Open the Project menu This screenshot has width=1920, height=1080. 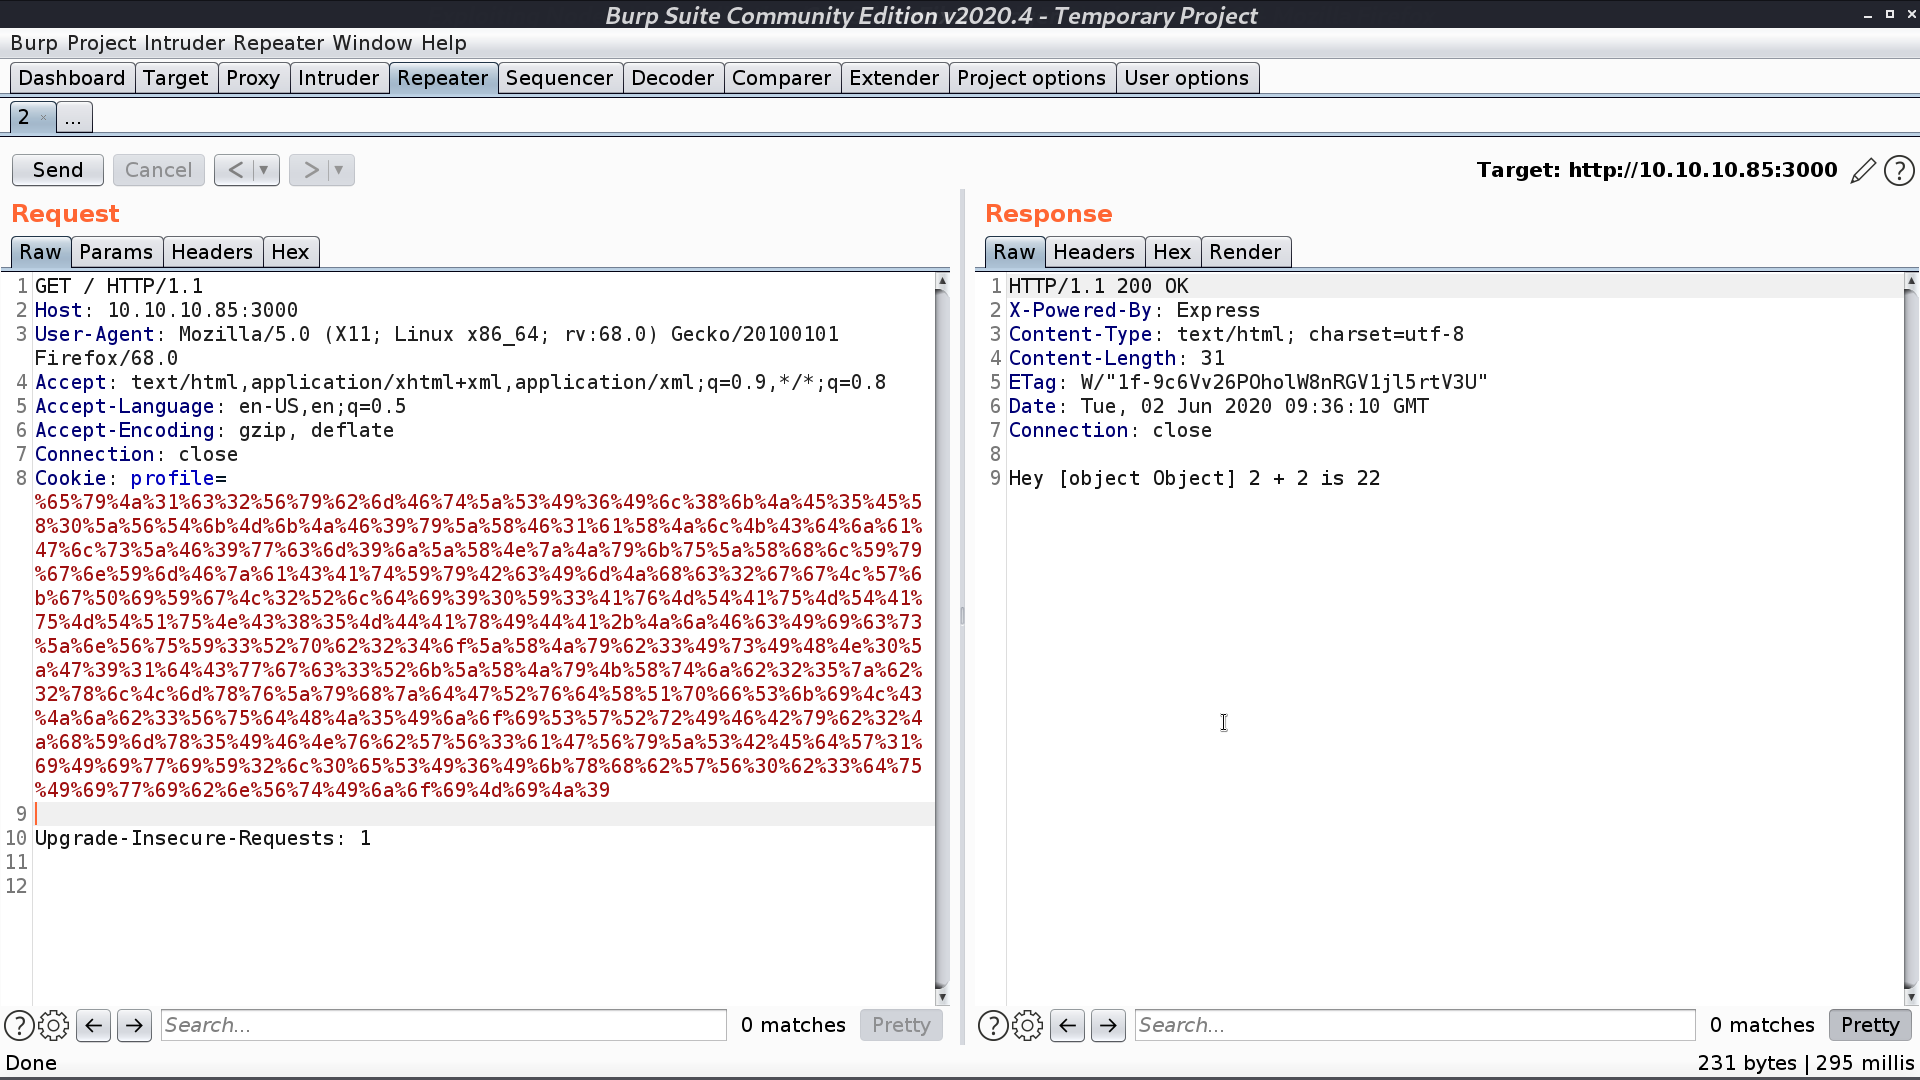pos(102,43)
